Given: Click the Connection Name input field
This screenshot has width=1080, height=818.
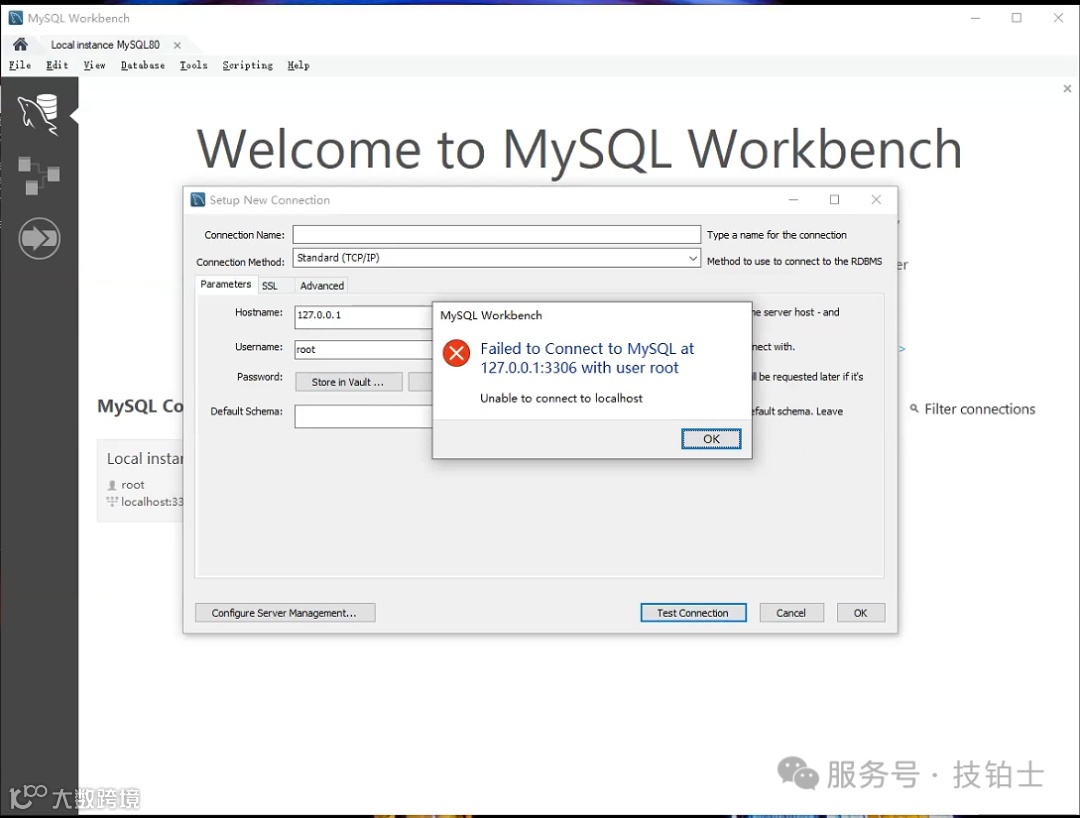Looking at the screenshot, I should point(497,235).
